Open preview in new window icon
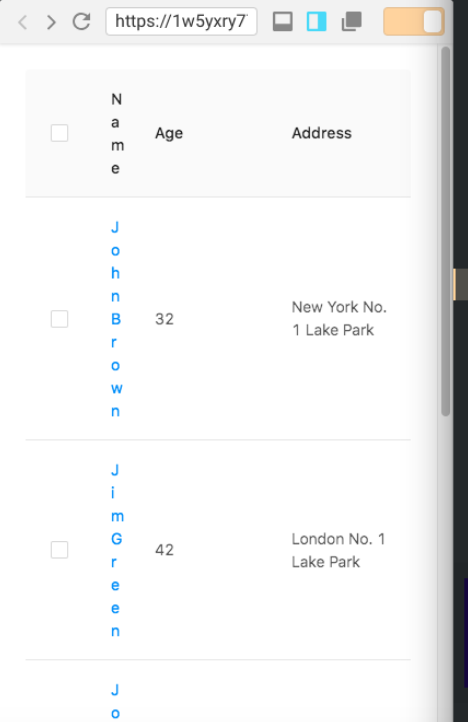468x722 pixels. (x=351, y=21)
